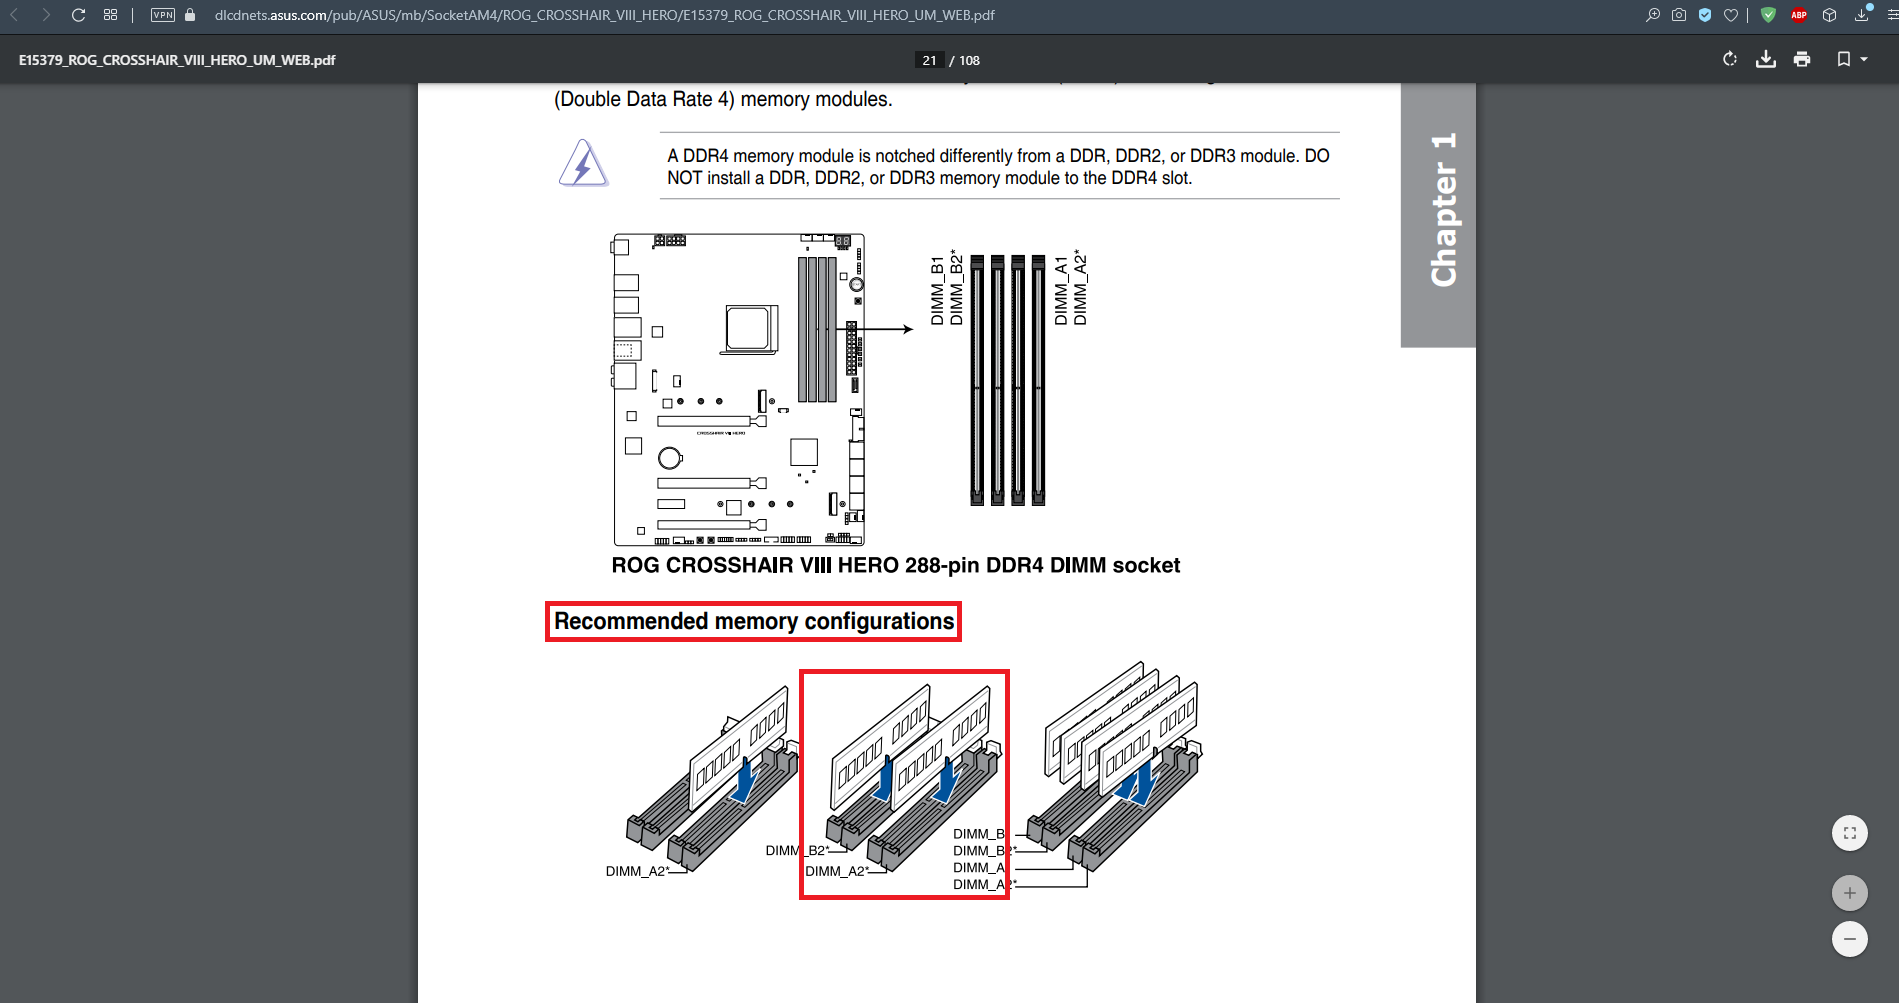The width and height of the screenshot is (1899, 1003).
Task: Click the total page count 108
Action: (970, 60)
